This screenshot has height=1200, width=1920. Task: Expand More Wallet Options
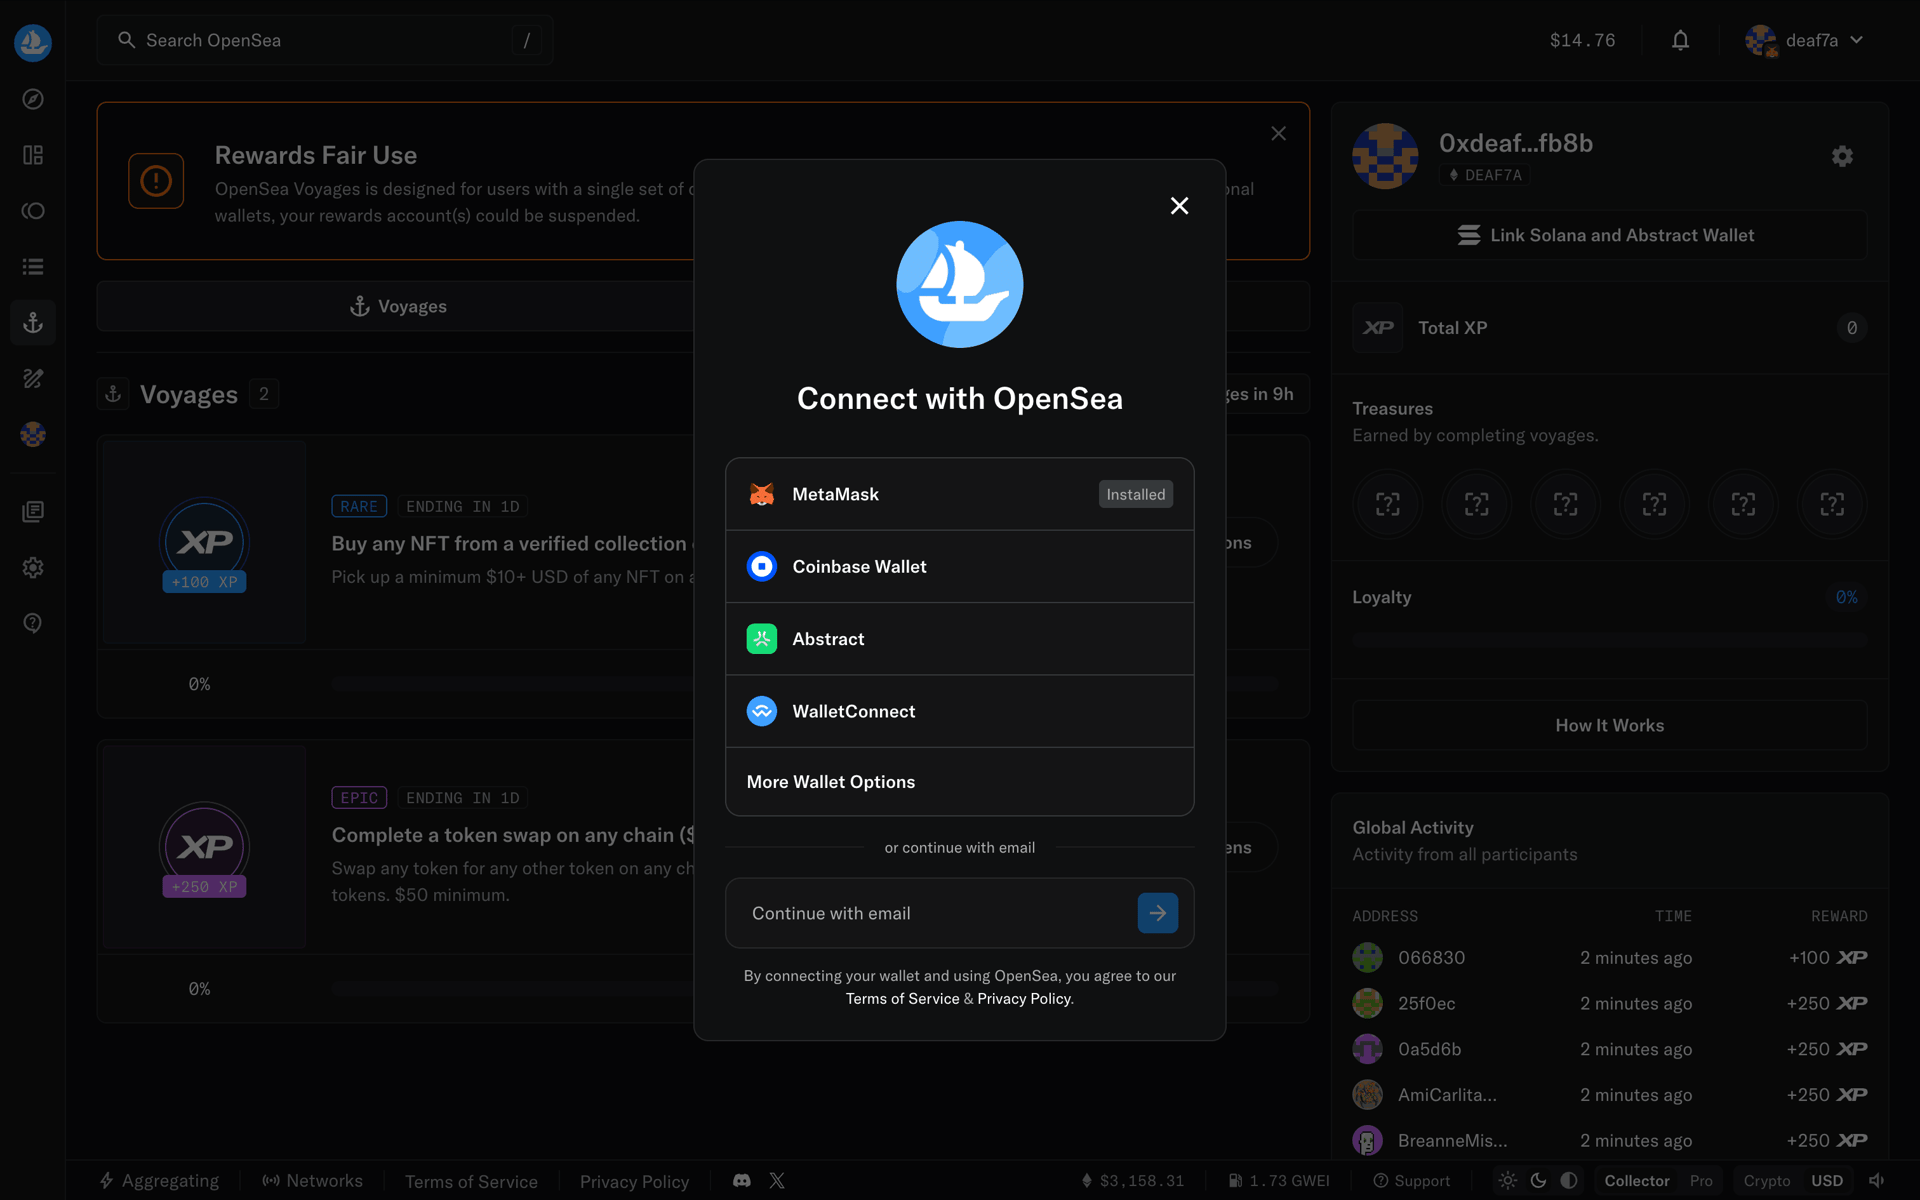pos(960,782)
